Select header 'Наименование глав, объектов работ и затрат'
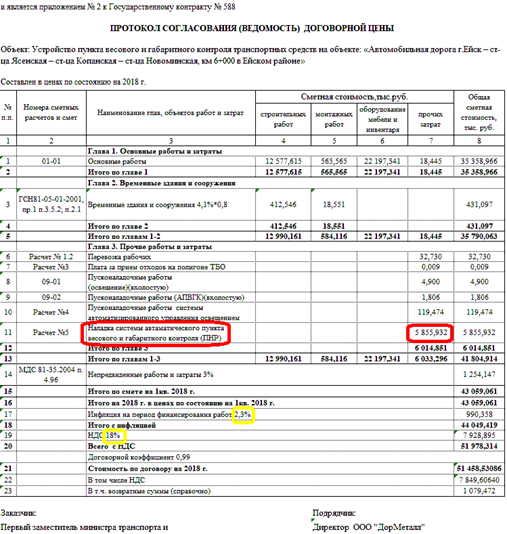507x534 pixels. click(x=171, y=113)
